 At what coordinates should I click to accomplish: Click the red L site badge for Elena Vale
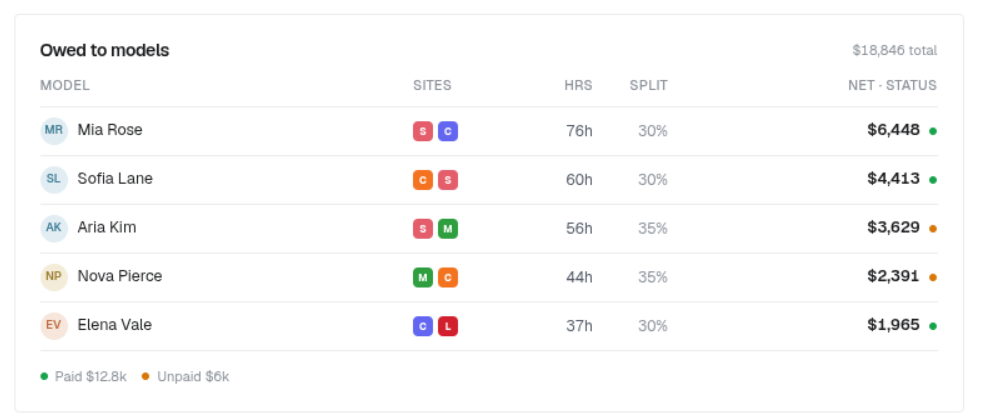coord(448,326)
